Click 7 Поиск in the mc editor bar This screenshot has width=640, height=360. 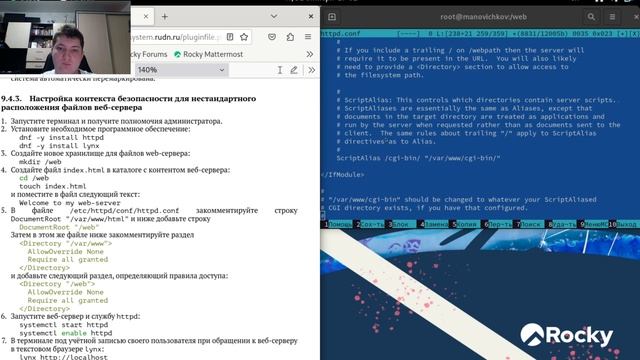coord(530,224)
